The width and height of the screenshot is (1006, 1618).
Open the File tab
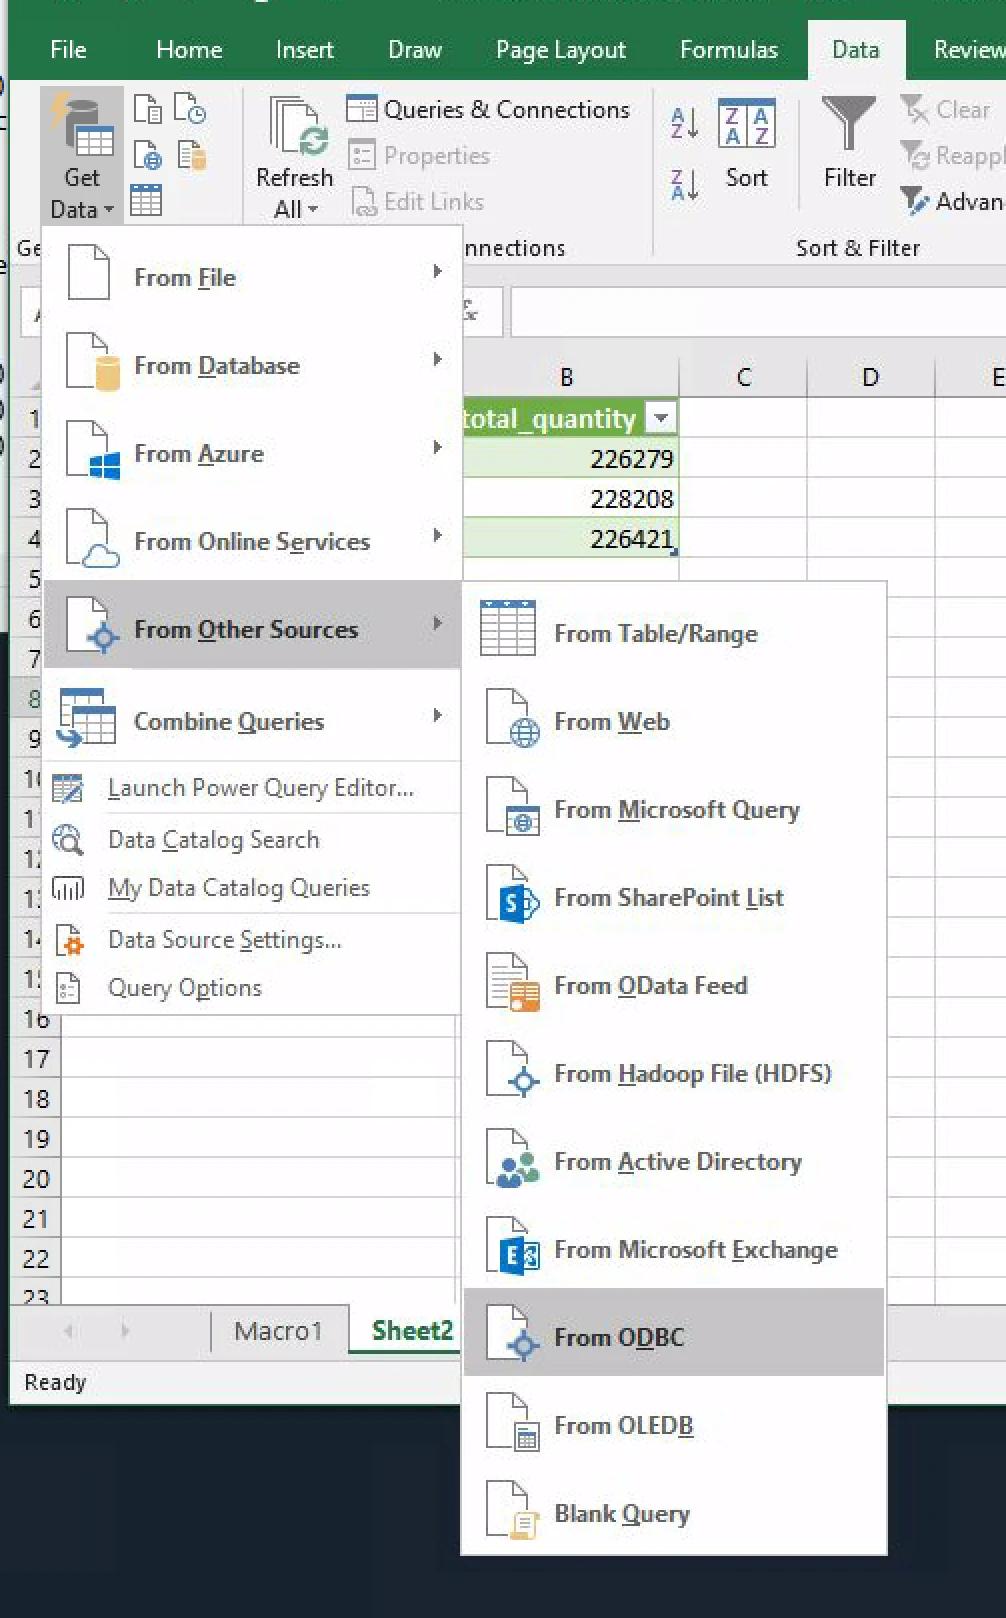(x=68, y=49)
